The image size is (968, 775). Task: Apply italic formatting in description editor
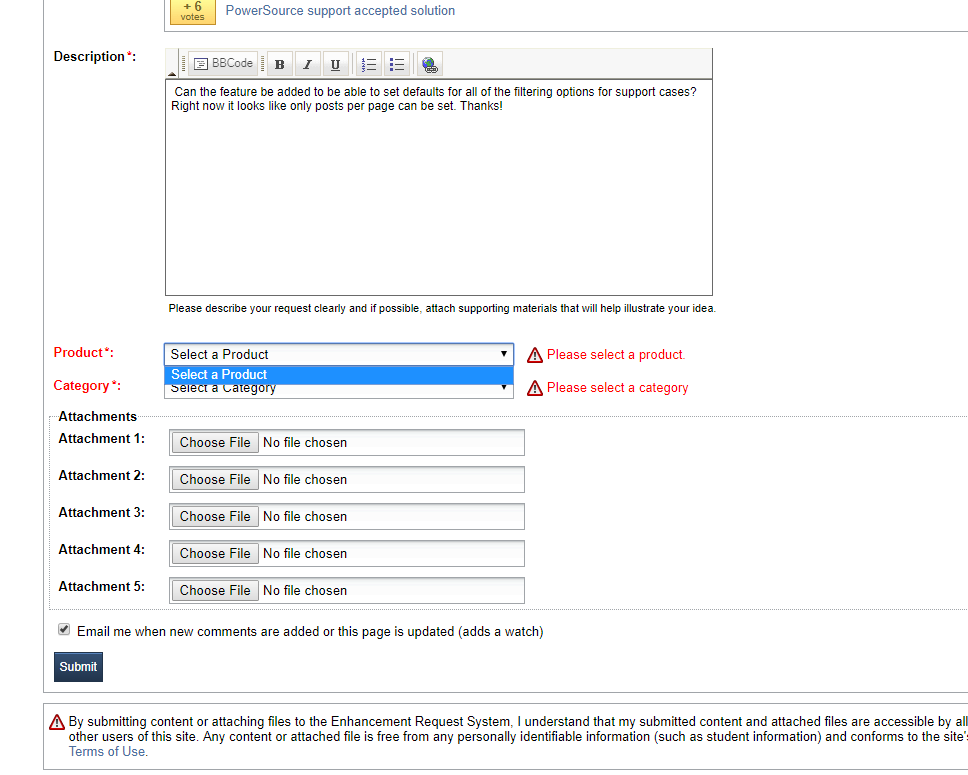point(307,64)
